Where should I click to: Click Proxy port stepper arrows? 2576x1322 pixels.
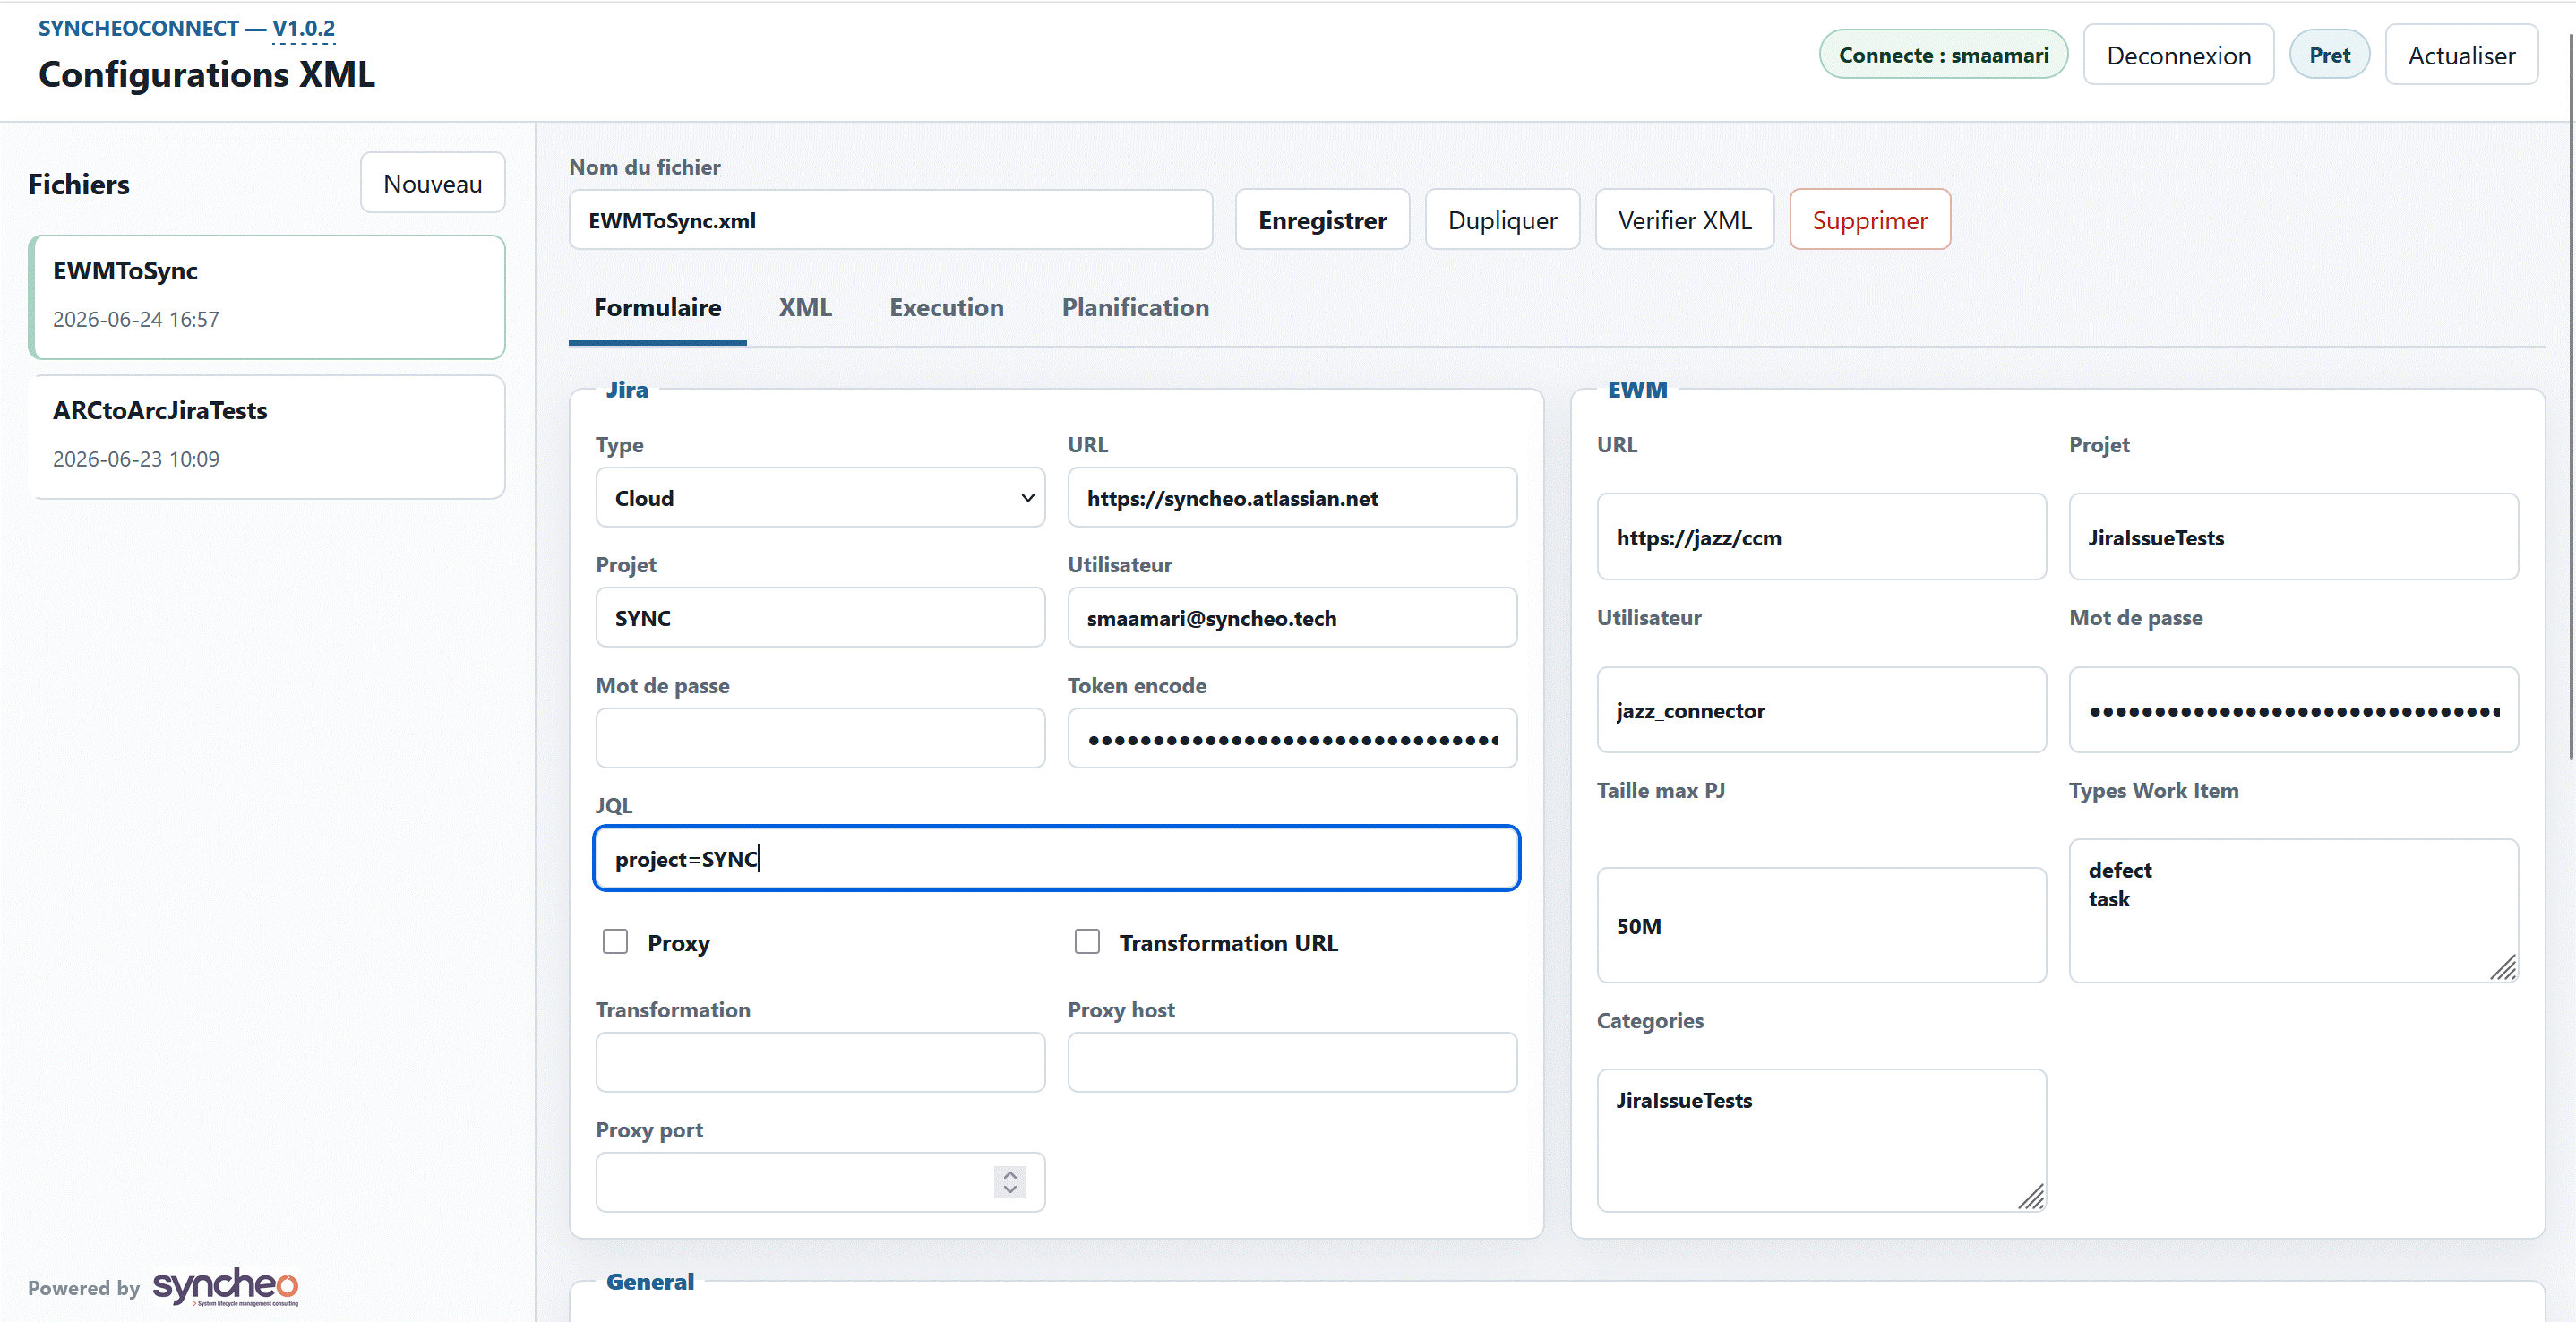pyautogui.click(x=1010, y=1182)
